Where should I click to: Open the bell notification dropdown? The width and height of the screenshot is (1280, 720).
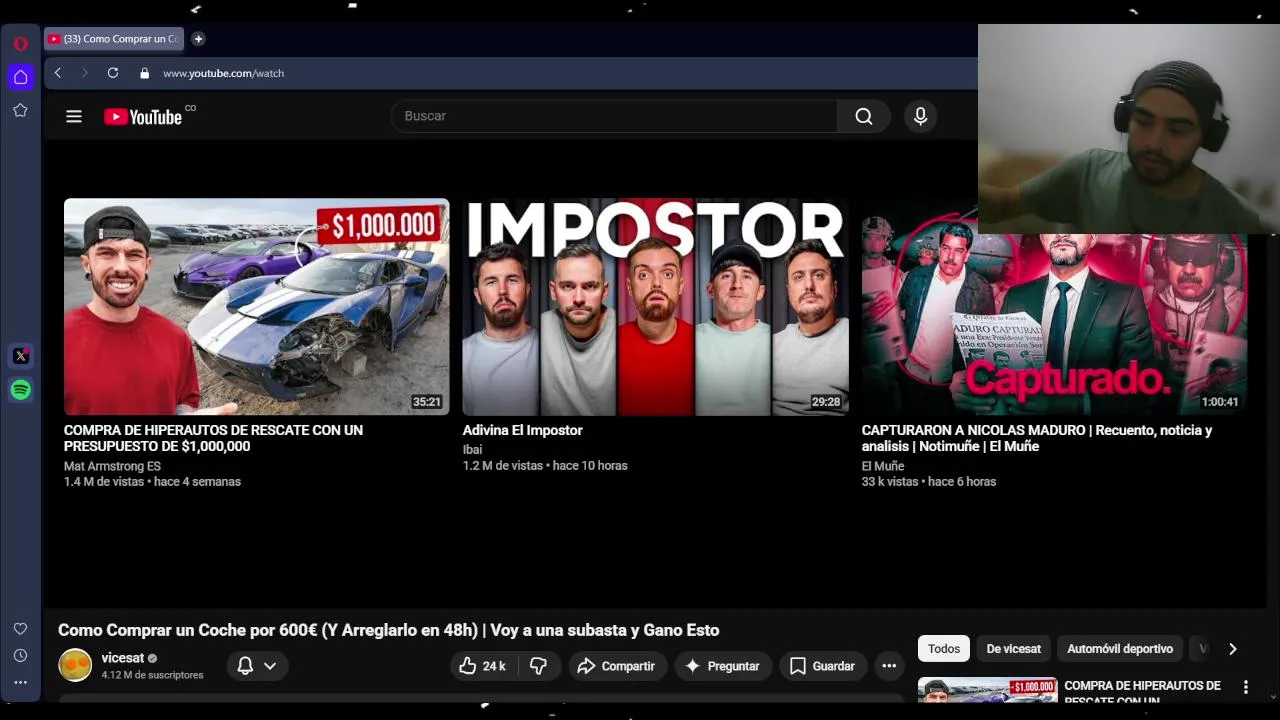click(257, 666)
